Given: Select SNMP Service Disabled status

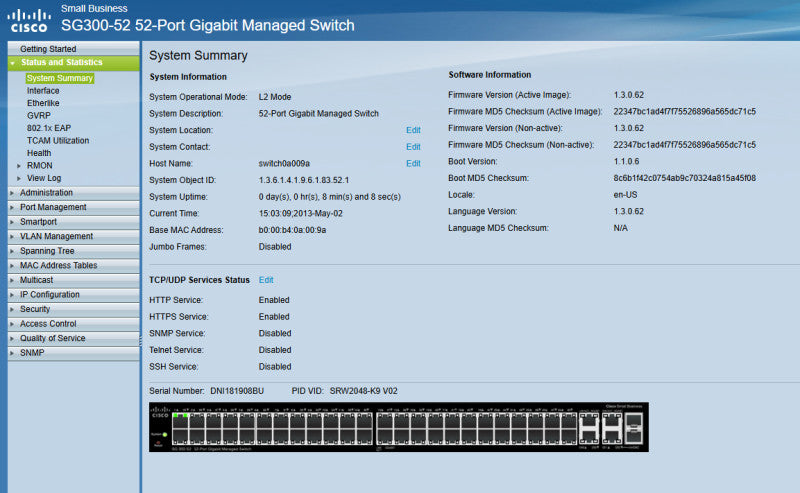Looking at the screenshot, I should [275, 333].
